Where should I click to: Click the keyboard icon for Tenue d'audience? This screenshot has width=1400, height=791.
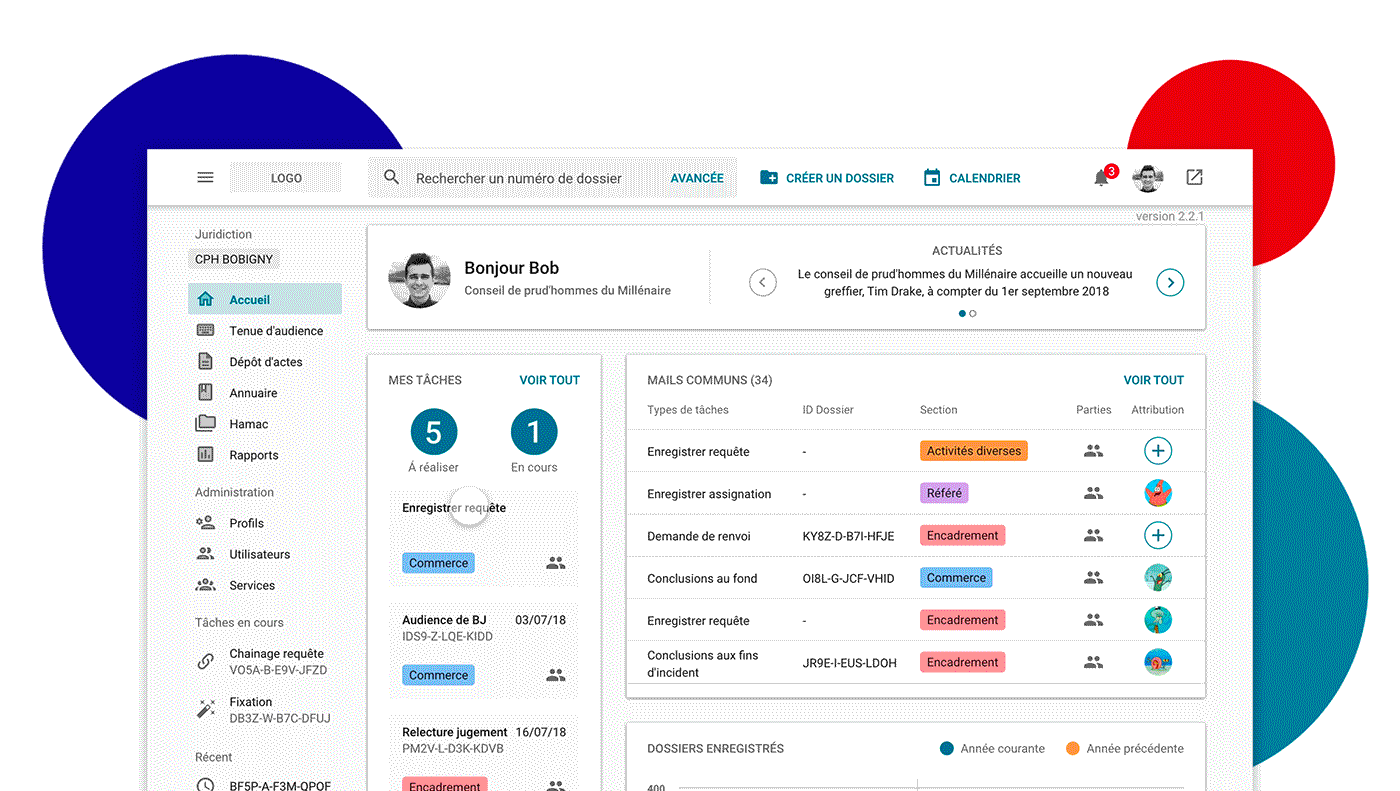coord(205,330)
